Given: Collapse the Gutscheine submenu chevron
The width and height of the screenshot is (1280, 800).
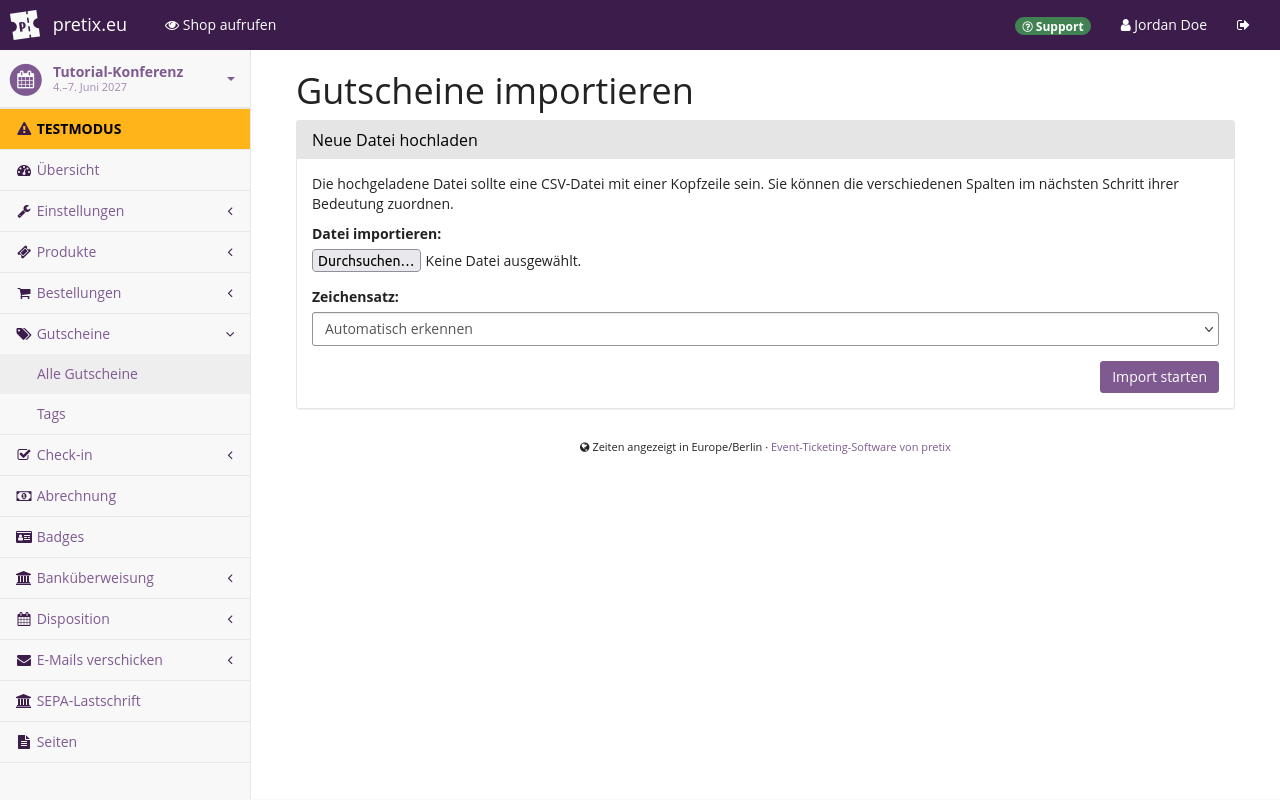Looking at the screenshot, I should 230,334.
